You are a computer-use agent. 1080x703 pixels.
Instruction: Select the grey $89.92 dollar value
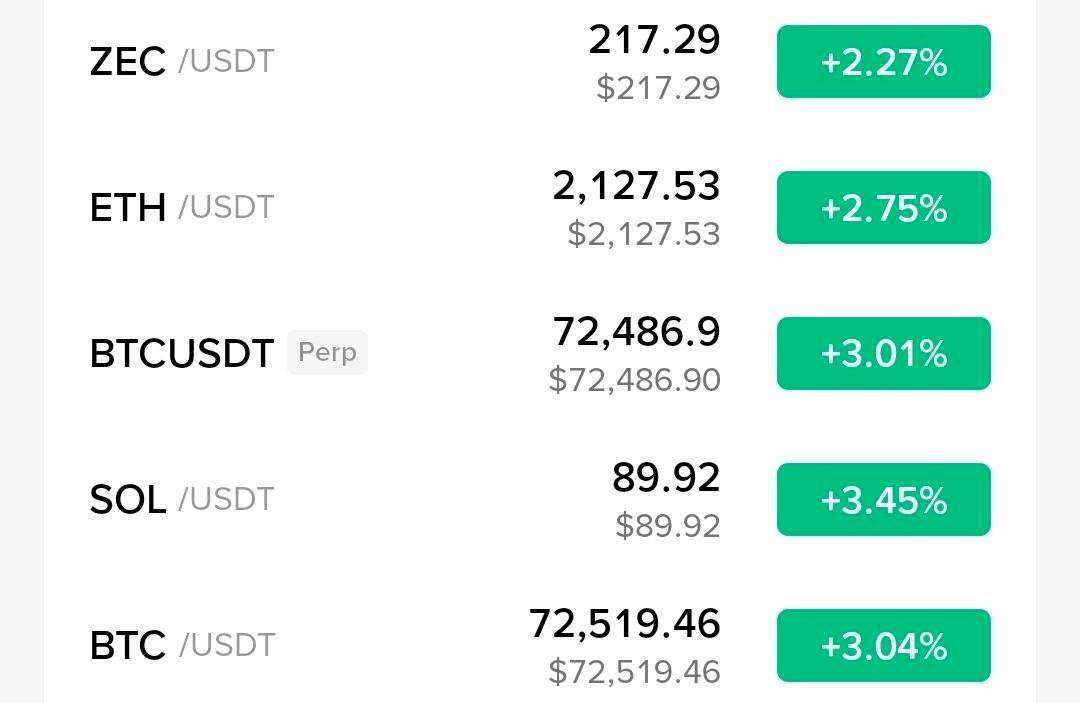point(668,526)
